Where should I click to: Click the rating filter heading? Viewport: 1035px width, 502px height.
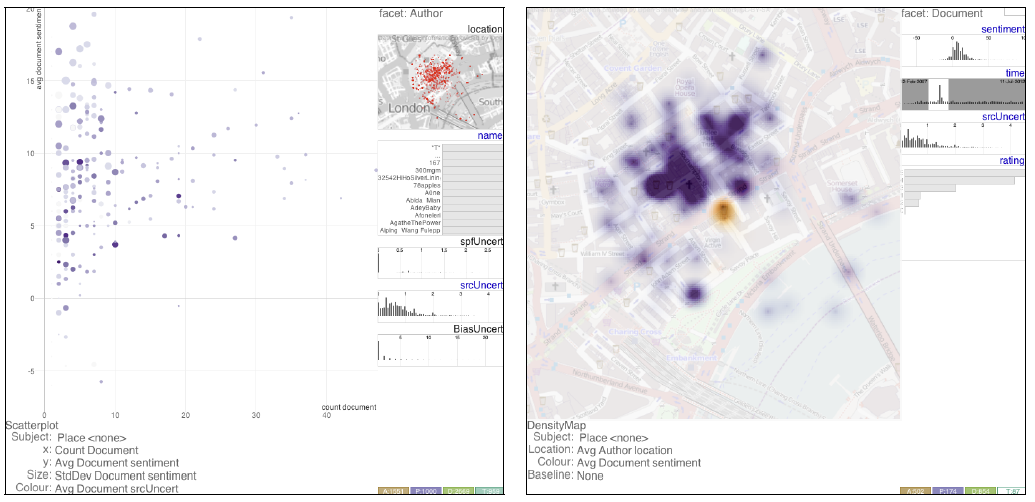pyautogui.click(x=1010, y=160)
